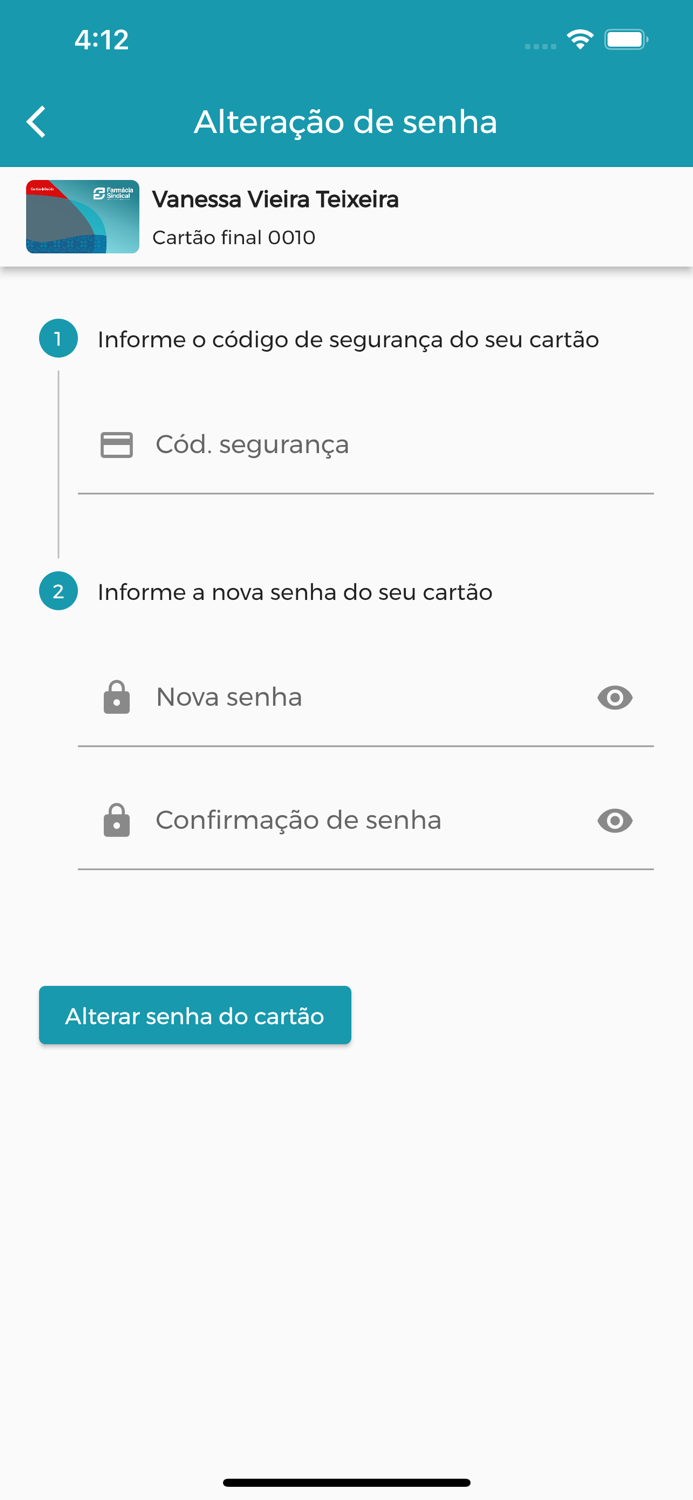The height and width of the screenshot is (1500, 693).
Task: Reveal the Confirmação de senha password
Action: [614, 821]
